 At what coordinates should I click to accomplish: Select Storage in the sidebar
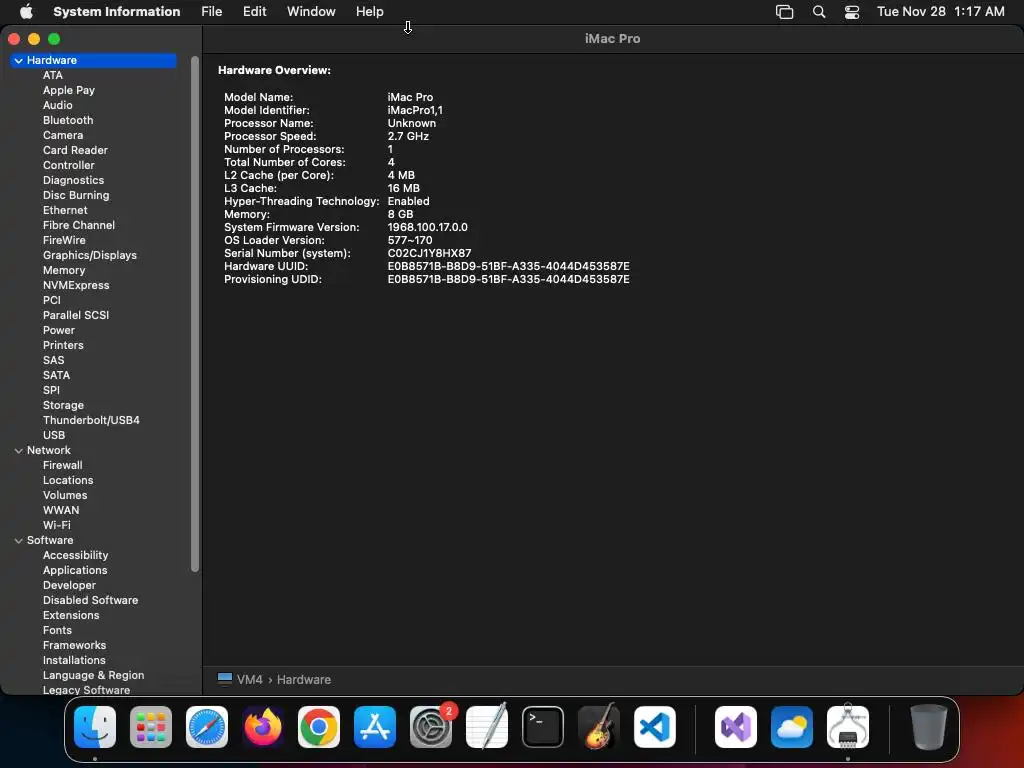63,406
